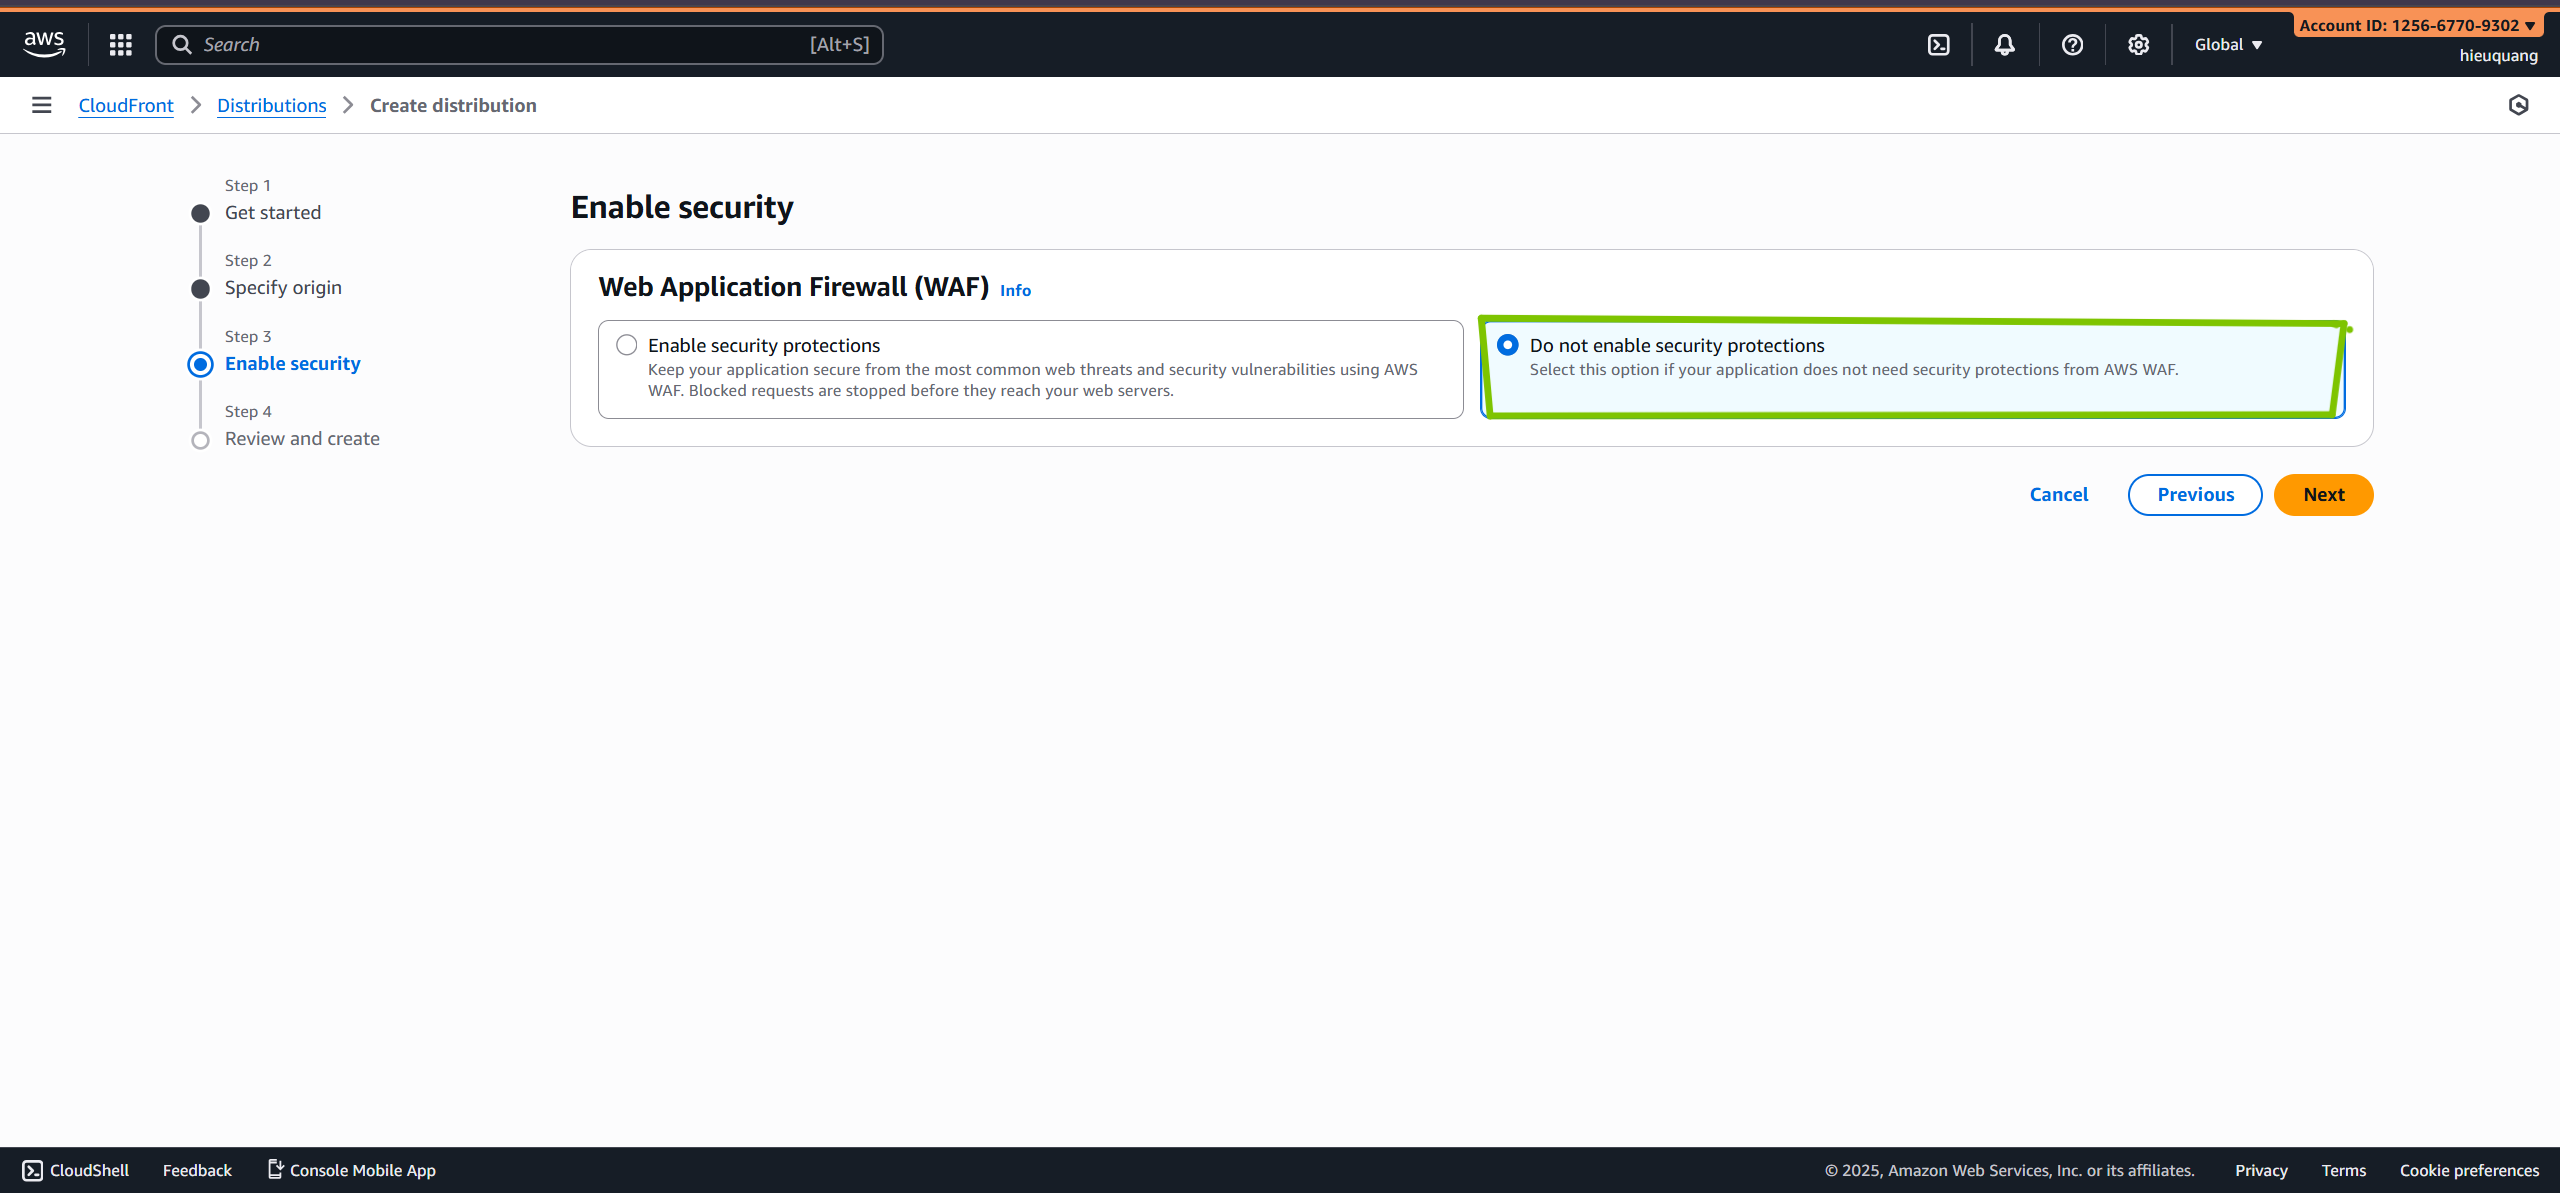The image size is (2560, 1193).
Task: Launch CloudShell from the top bar icon
Action: pyautogui.click(x=1938, y=44)
